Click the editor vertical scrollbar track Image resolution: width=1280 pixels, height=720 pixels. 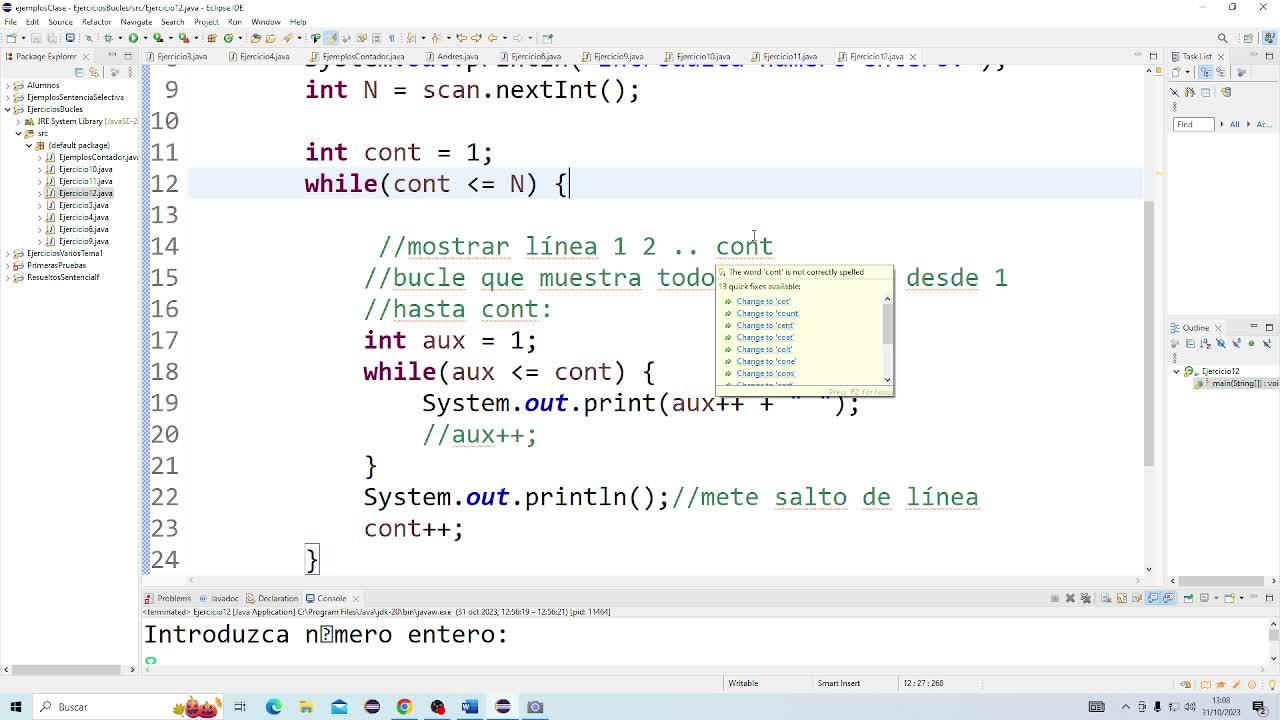[x=1148, y=400]
